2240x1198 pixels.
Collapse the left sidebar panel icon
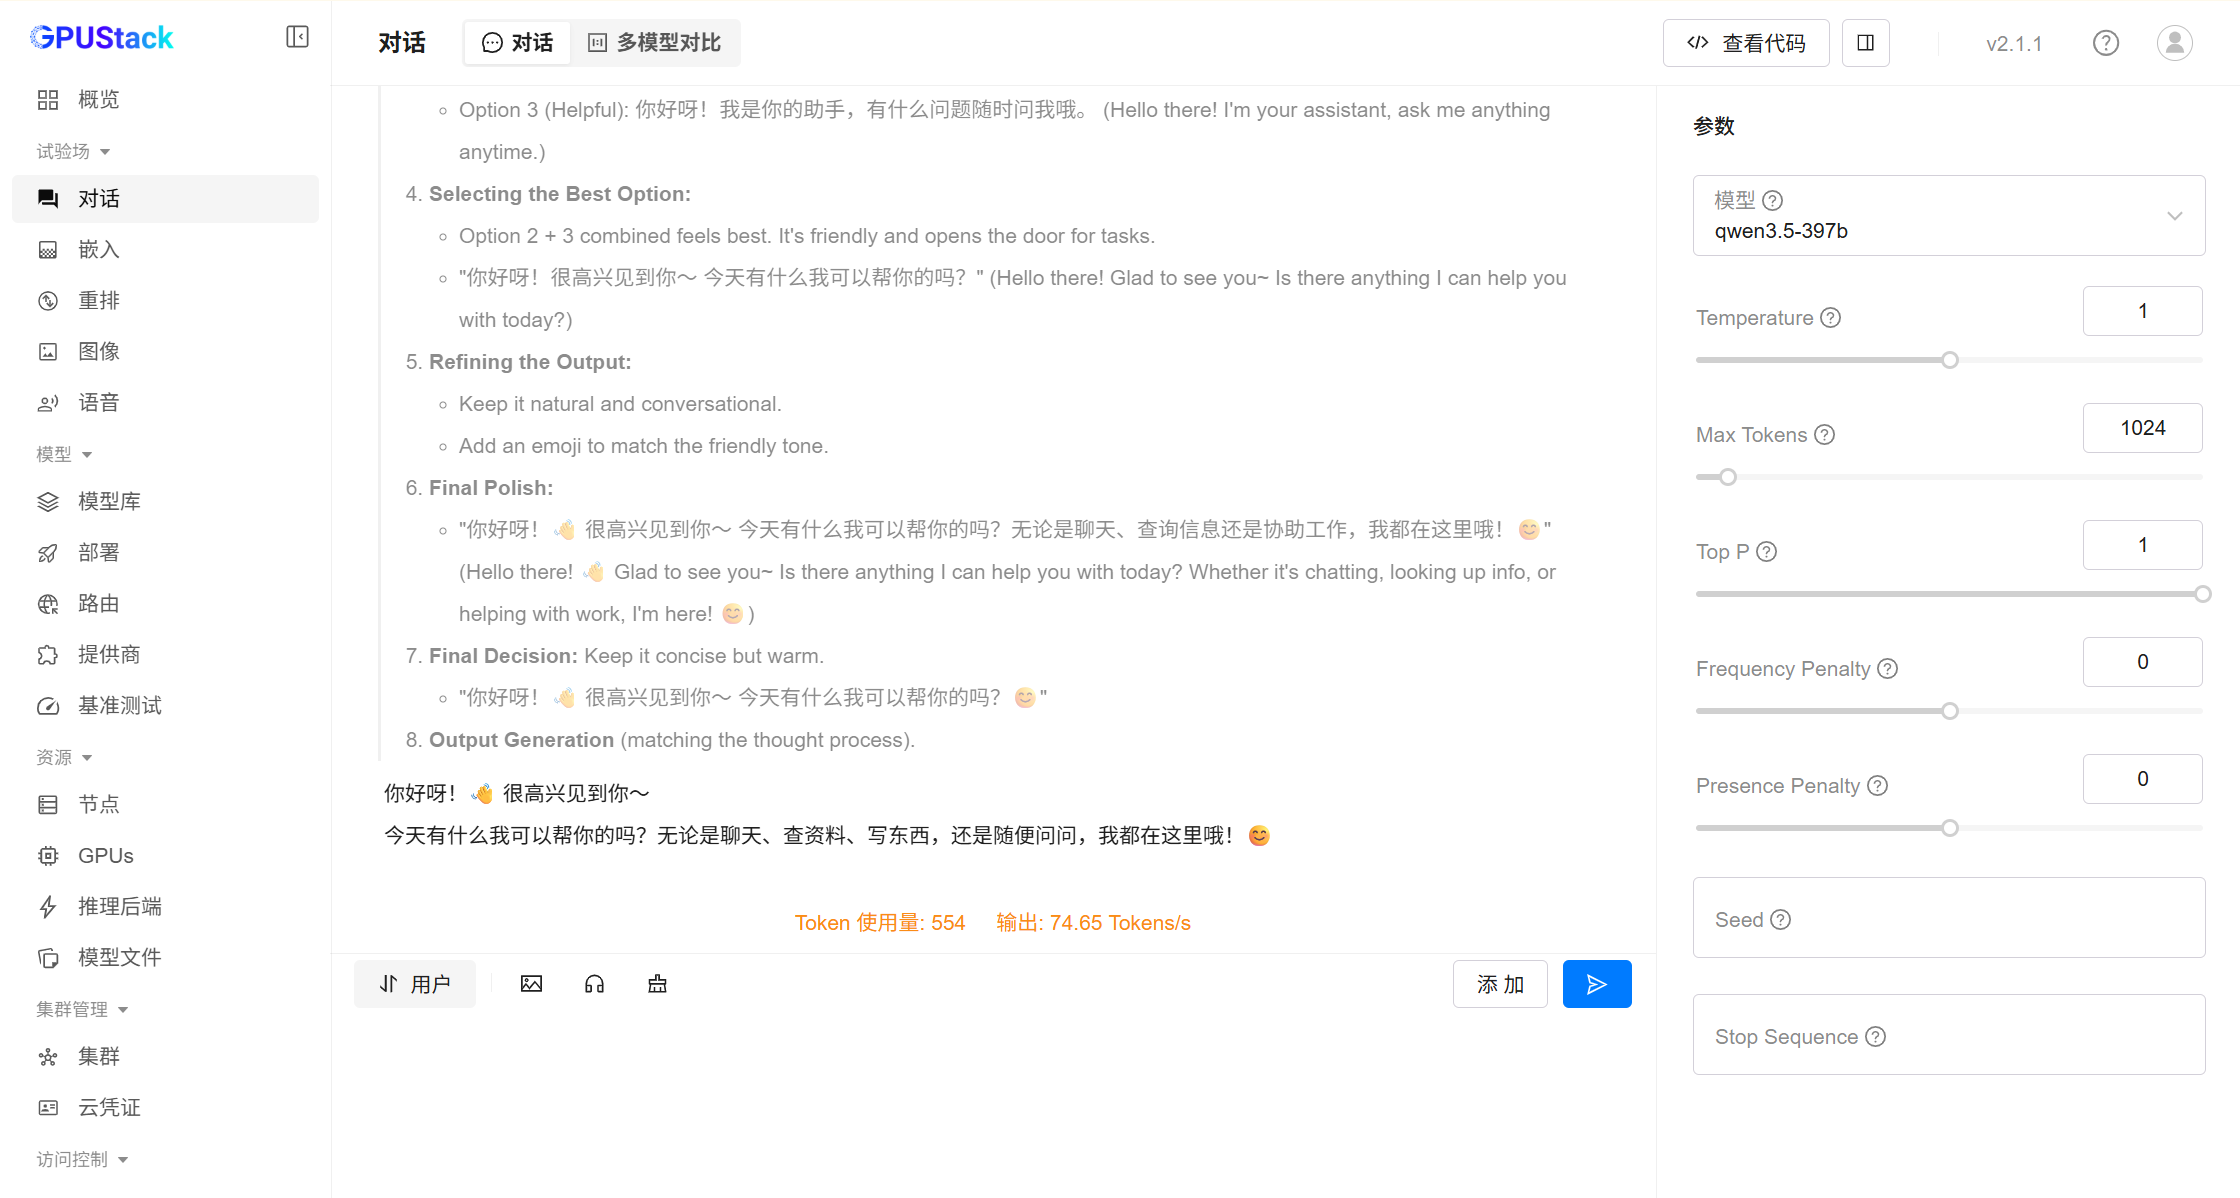tap(297, 37)
